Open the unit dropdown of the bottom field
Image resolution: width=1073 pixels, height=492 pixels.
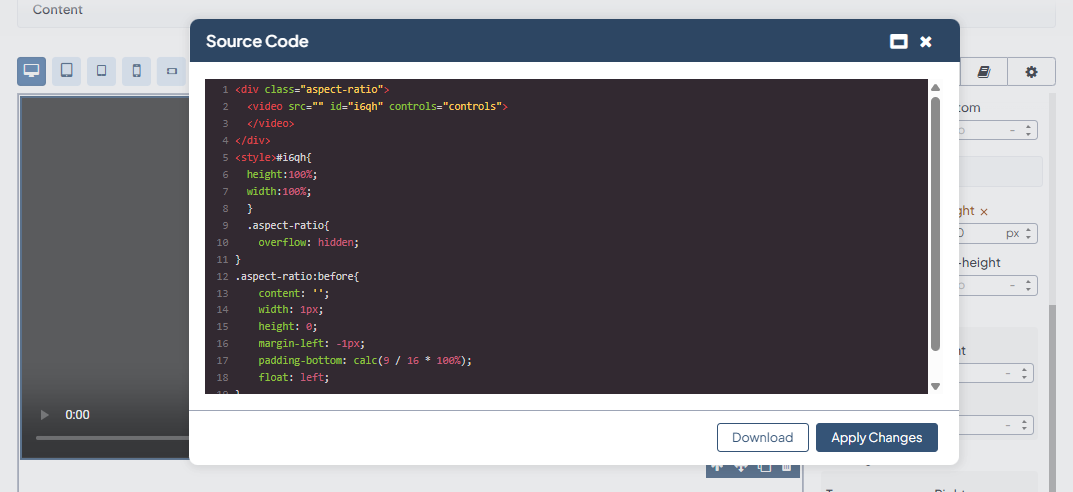click(1013, 130)
